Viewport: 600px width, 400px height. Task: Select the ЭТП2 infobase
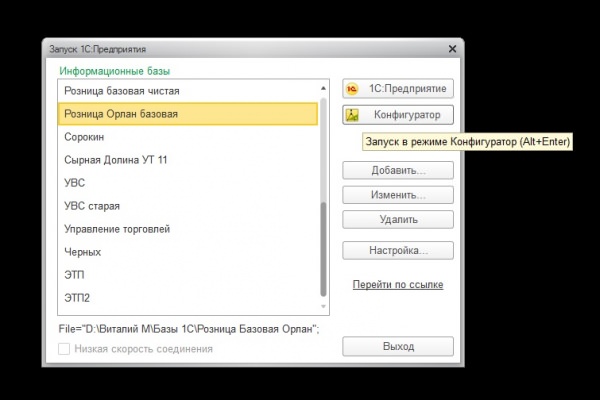[188, 298]
